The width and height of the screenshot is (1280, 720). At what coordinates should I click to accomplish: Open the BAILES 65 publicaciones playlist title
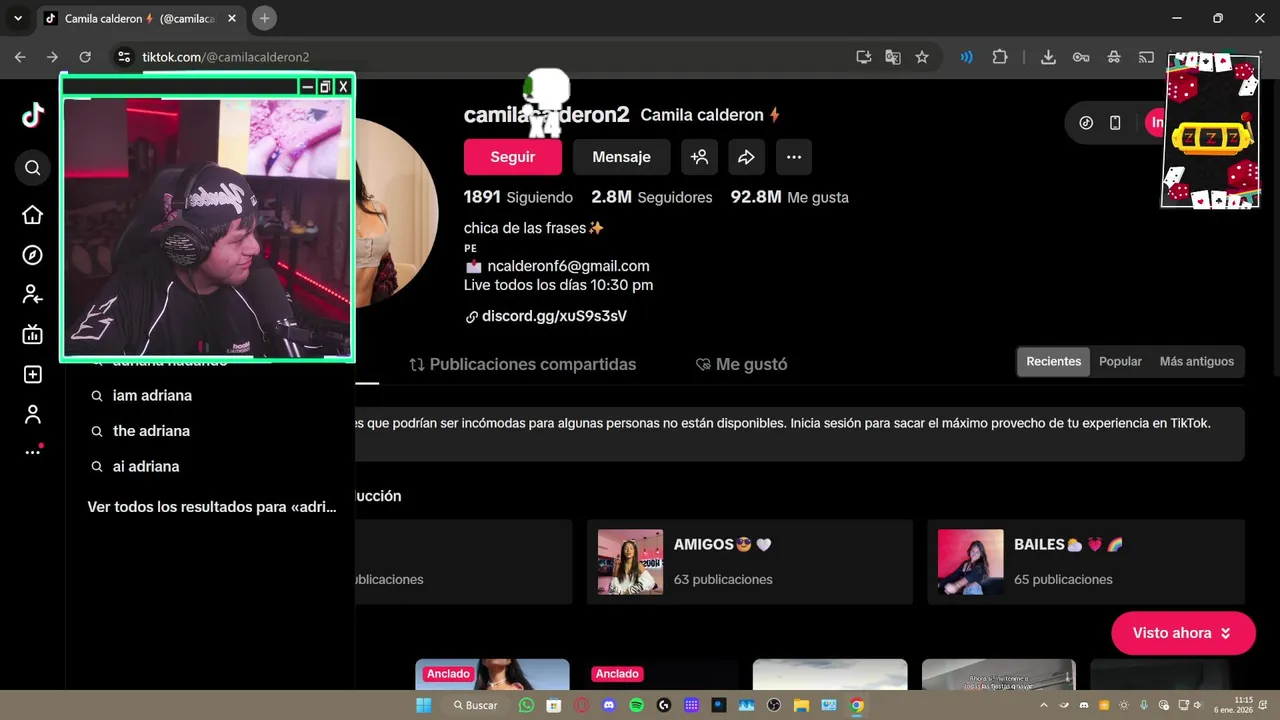pyautogui.click(x=1068, y=545)
